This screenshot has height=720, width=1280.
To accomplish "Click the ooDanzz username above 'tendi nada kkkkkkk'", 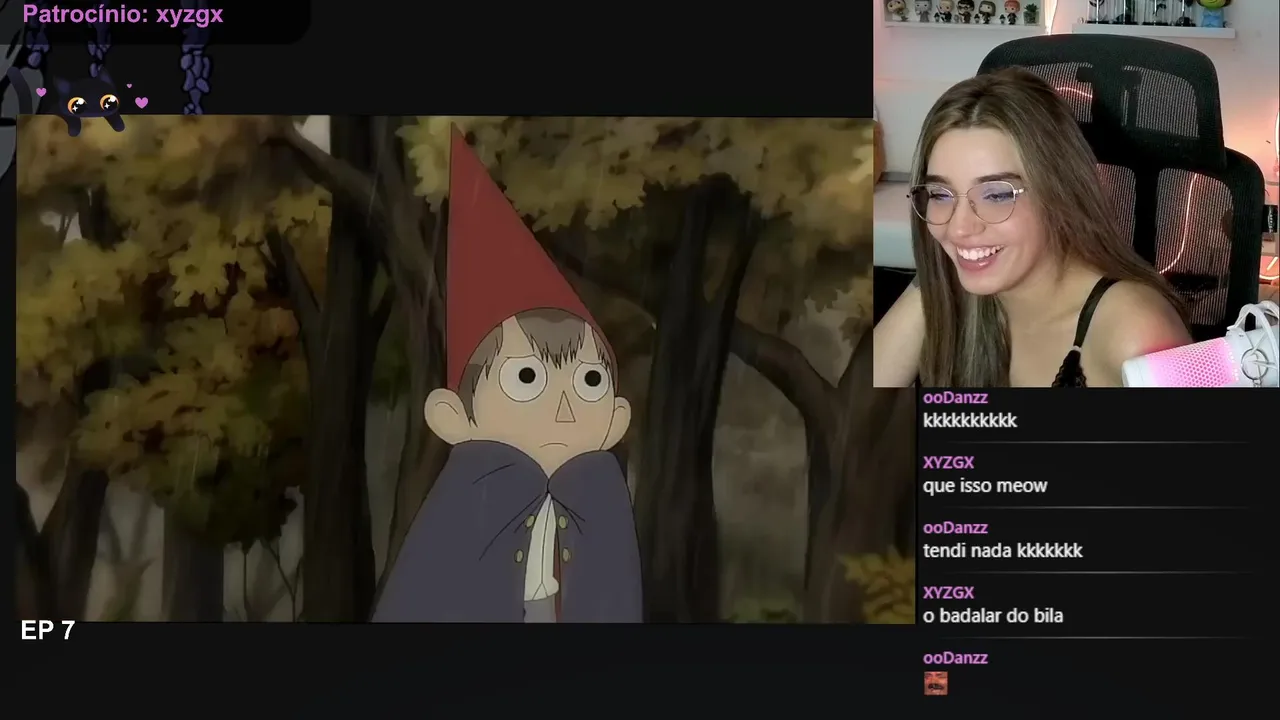I will [955, 528].
